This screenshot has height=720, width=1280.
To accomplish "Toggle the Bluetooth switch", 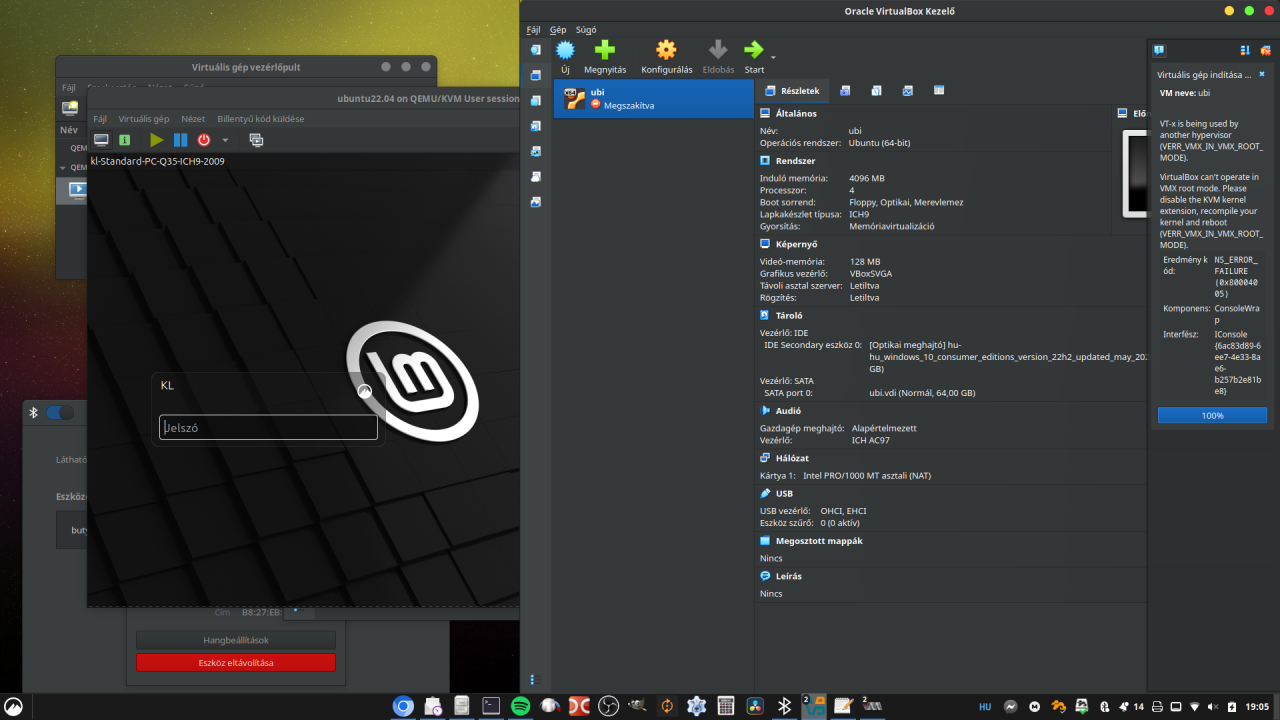I will (x=60, y=412).
